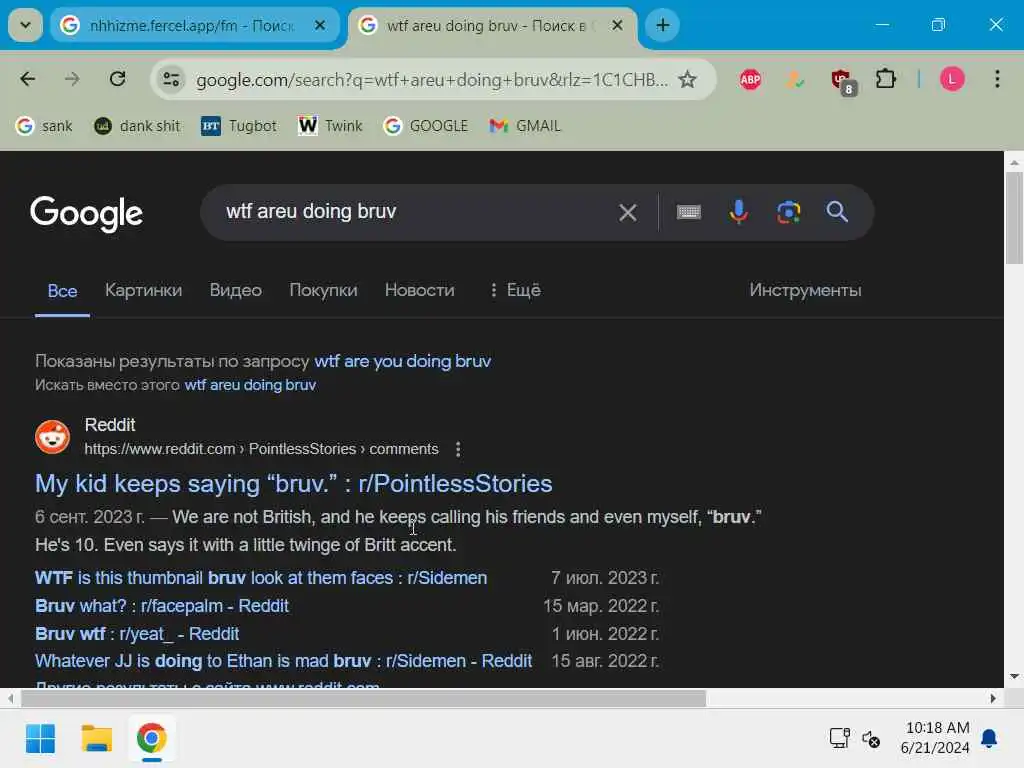Open result options next to reddit.com URL

(x=458, y=449)
